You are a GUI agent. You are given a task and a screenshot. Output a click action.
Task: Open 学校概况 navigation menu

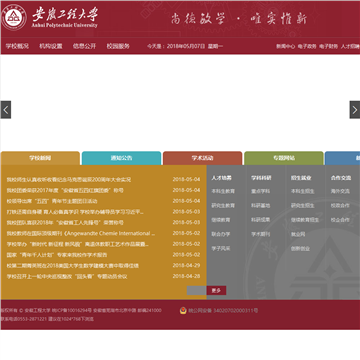coord(17,46)
